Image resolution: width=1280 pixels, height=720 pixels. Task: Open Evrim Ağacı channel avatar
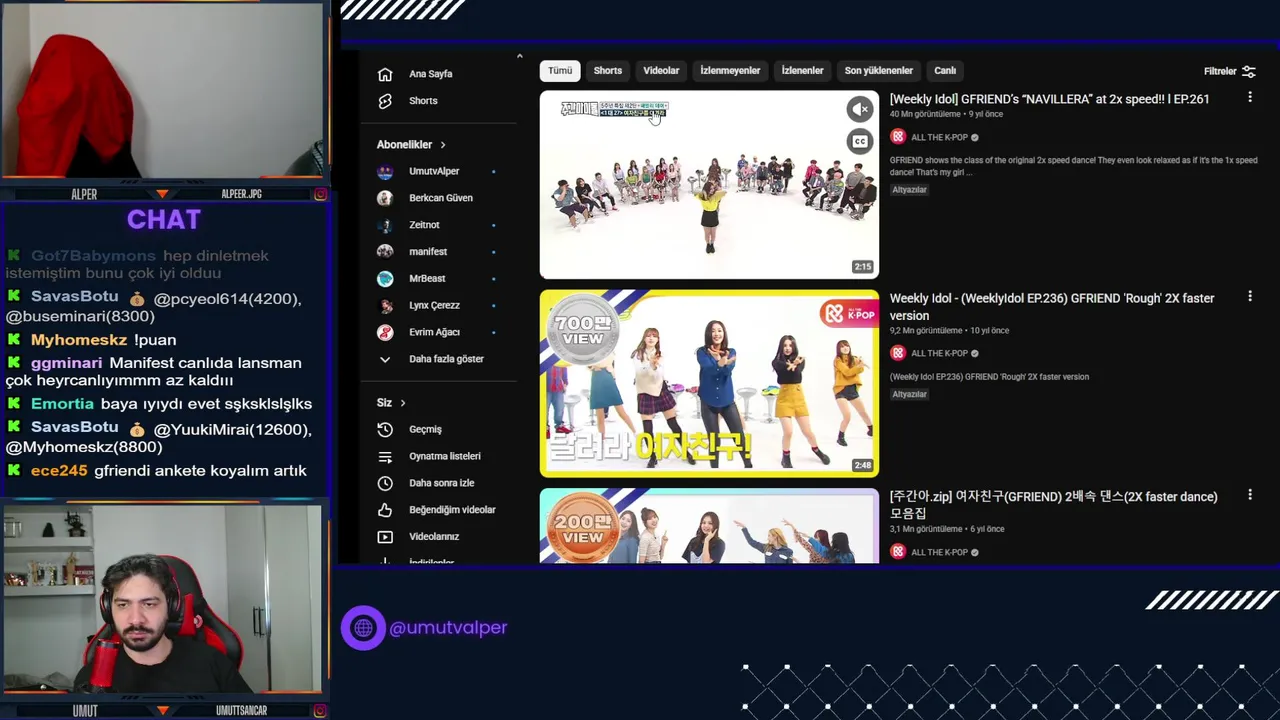[385, 332]
